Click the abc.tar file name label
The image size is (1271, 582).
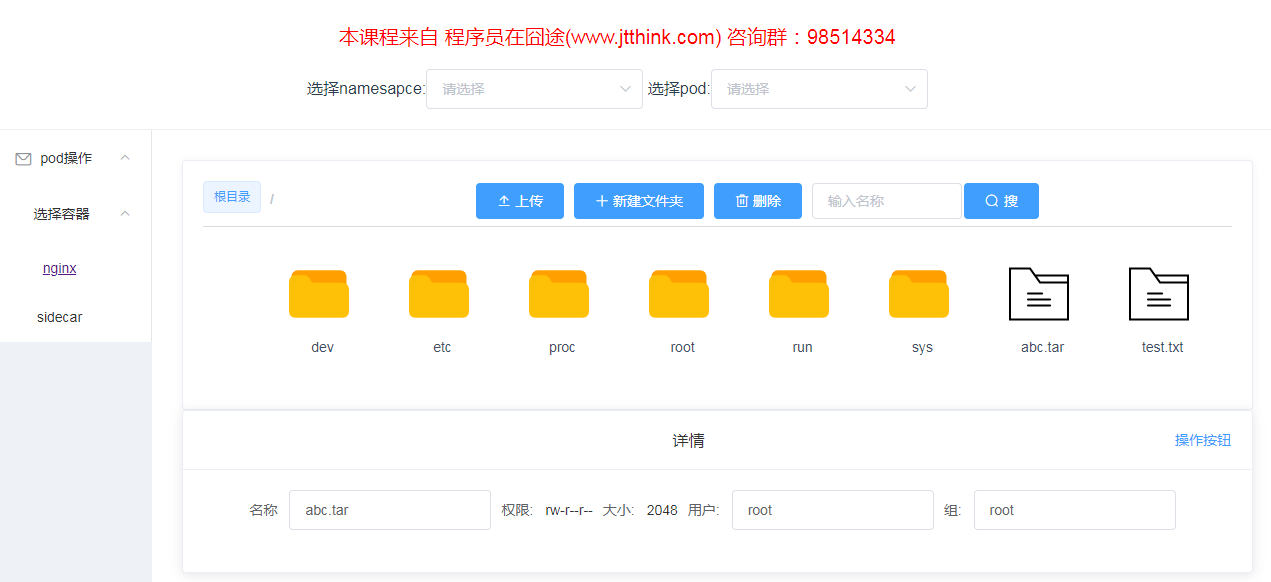point(1042,348)
